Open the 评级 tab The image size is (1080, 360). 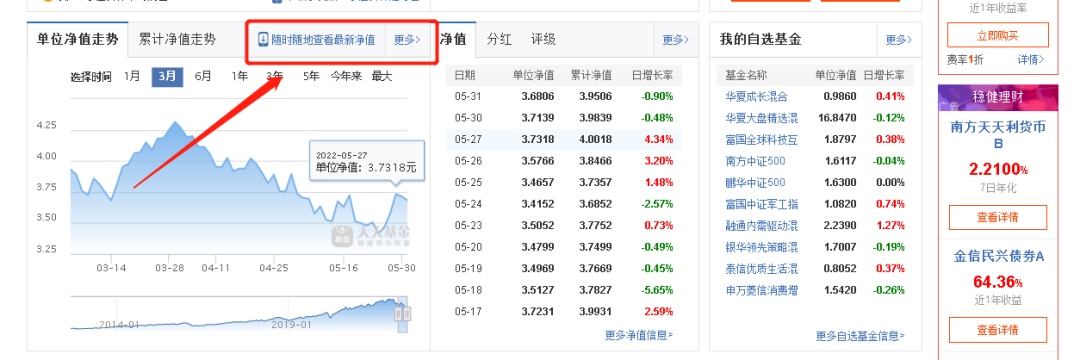click(543, 39)
